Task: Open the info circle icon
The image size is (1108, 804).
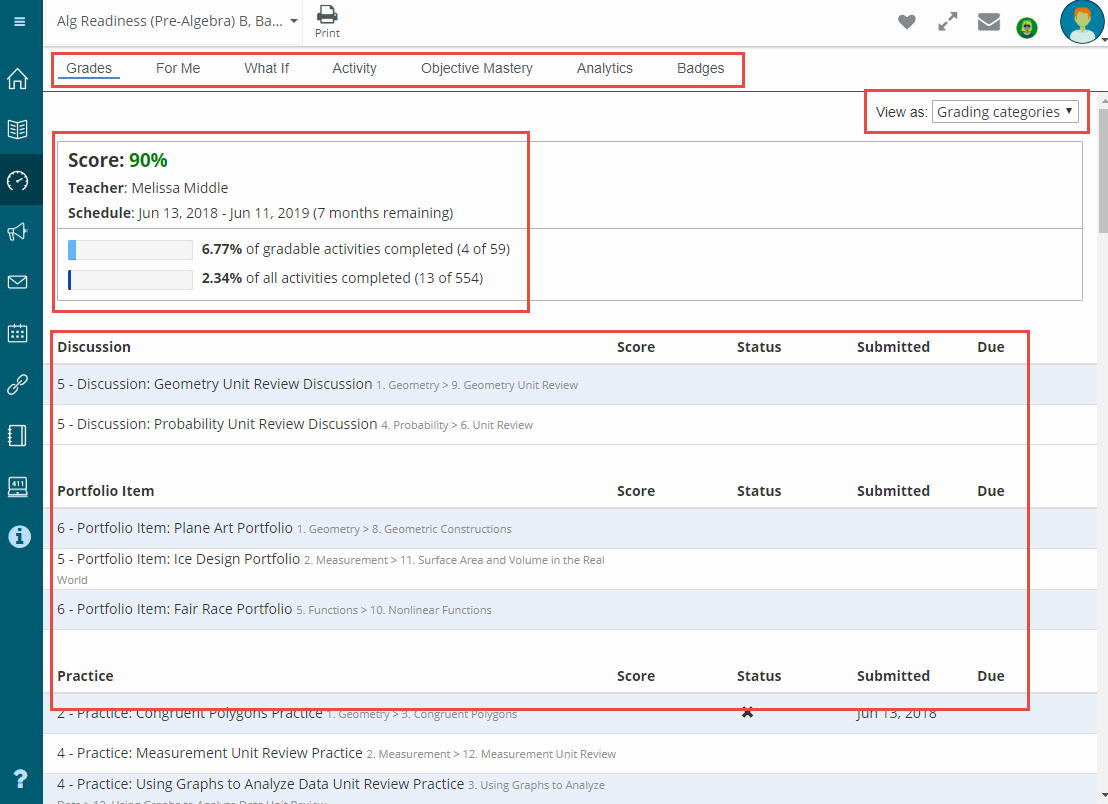Action: pos(18,537)
